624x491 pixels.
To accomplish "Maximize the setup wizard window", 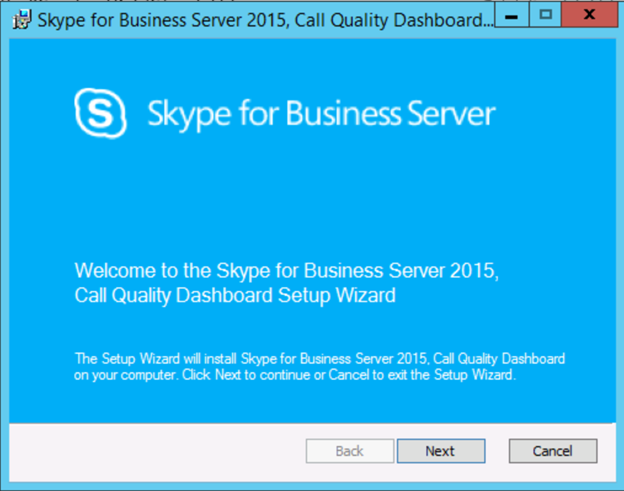I will pos(545,15).
